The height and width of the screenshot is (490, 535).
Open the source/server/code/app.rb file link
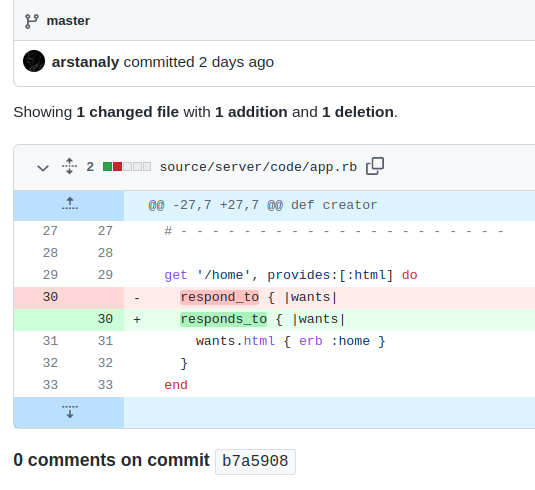pyautogui.click(x=258, y=167)
